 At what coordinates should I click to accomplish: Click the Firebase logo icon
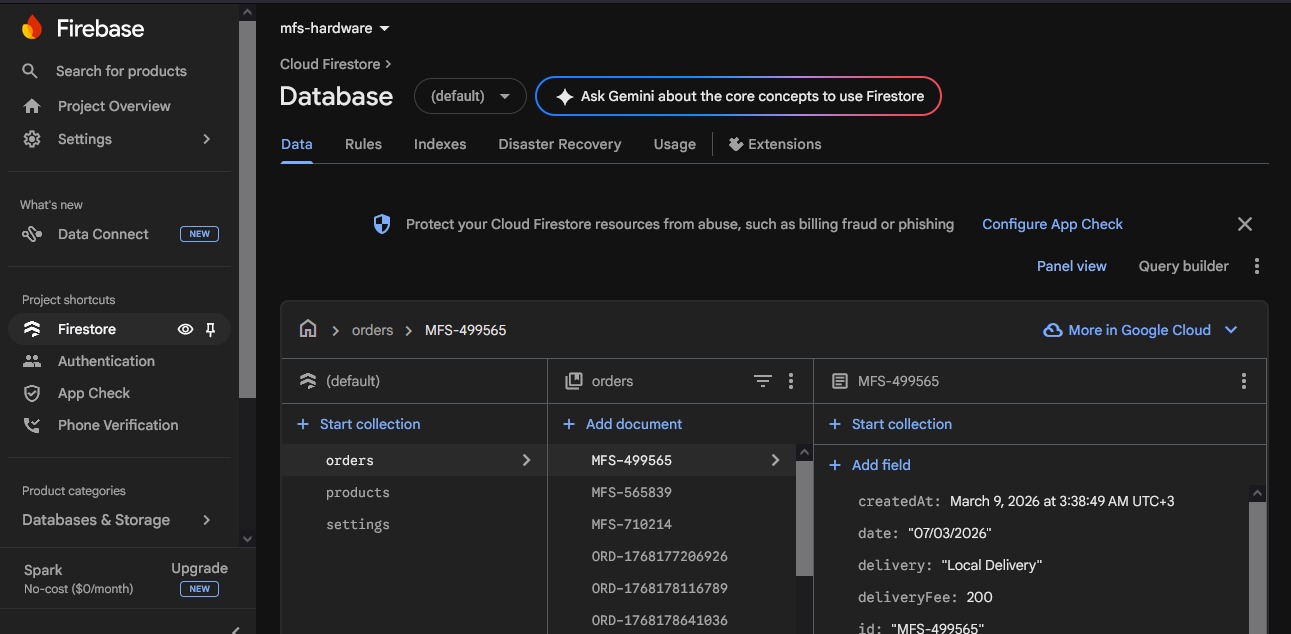[32, 28]
